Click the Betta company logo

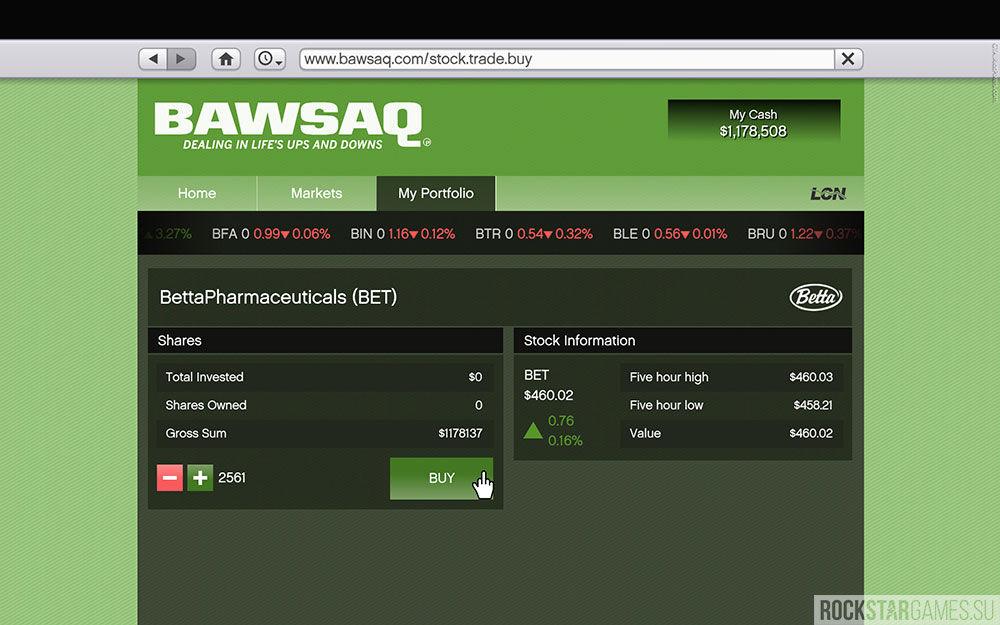pos(816,297)
